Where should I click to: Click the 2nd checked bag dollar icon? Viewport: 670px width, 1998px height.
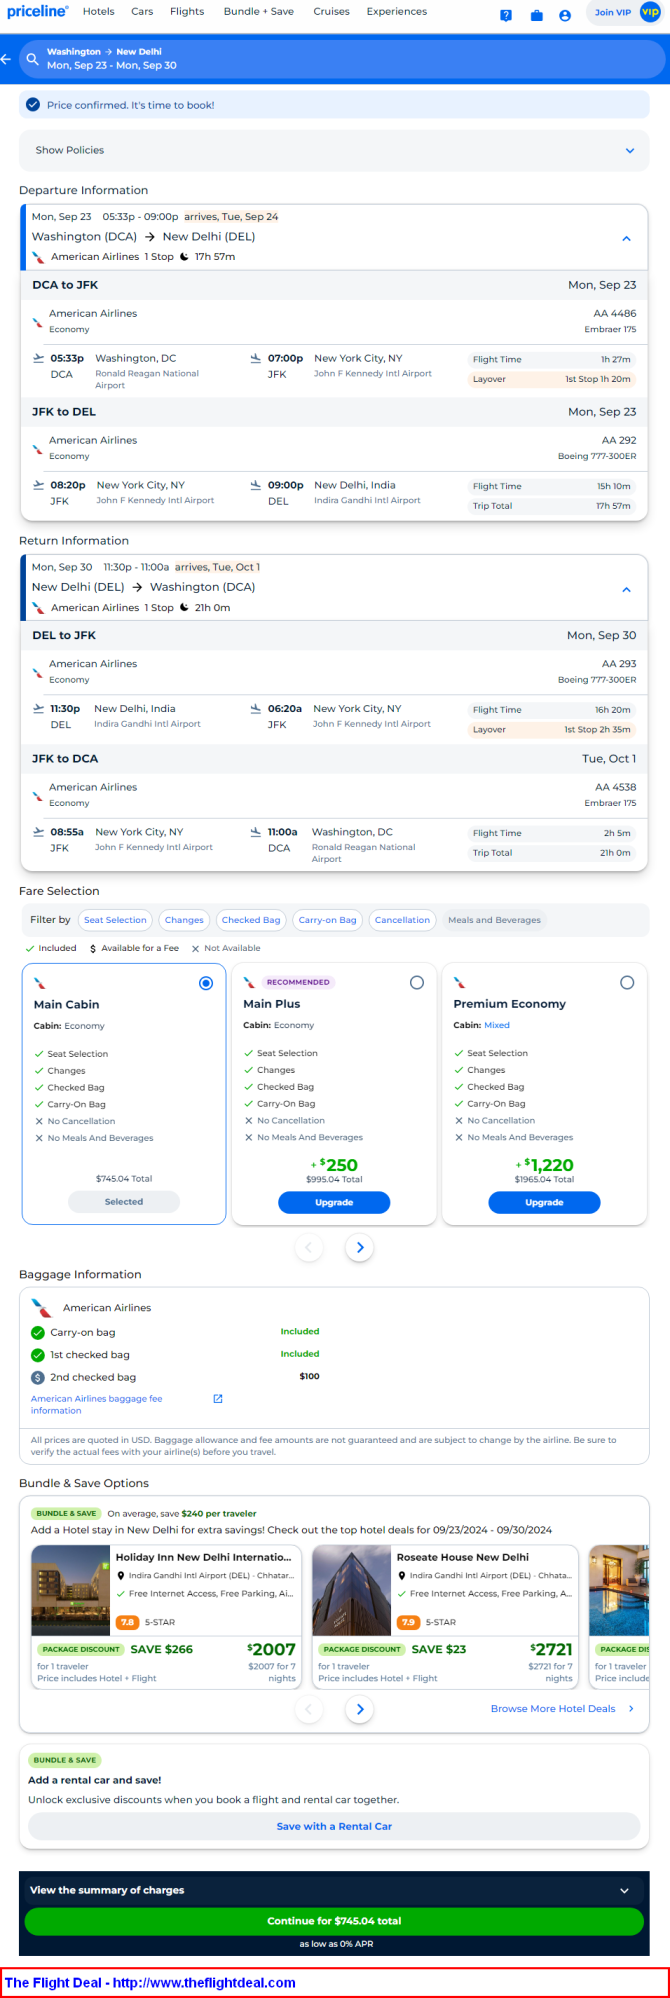[38, 1377]
